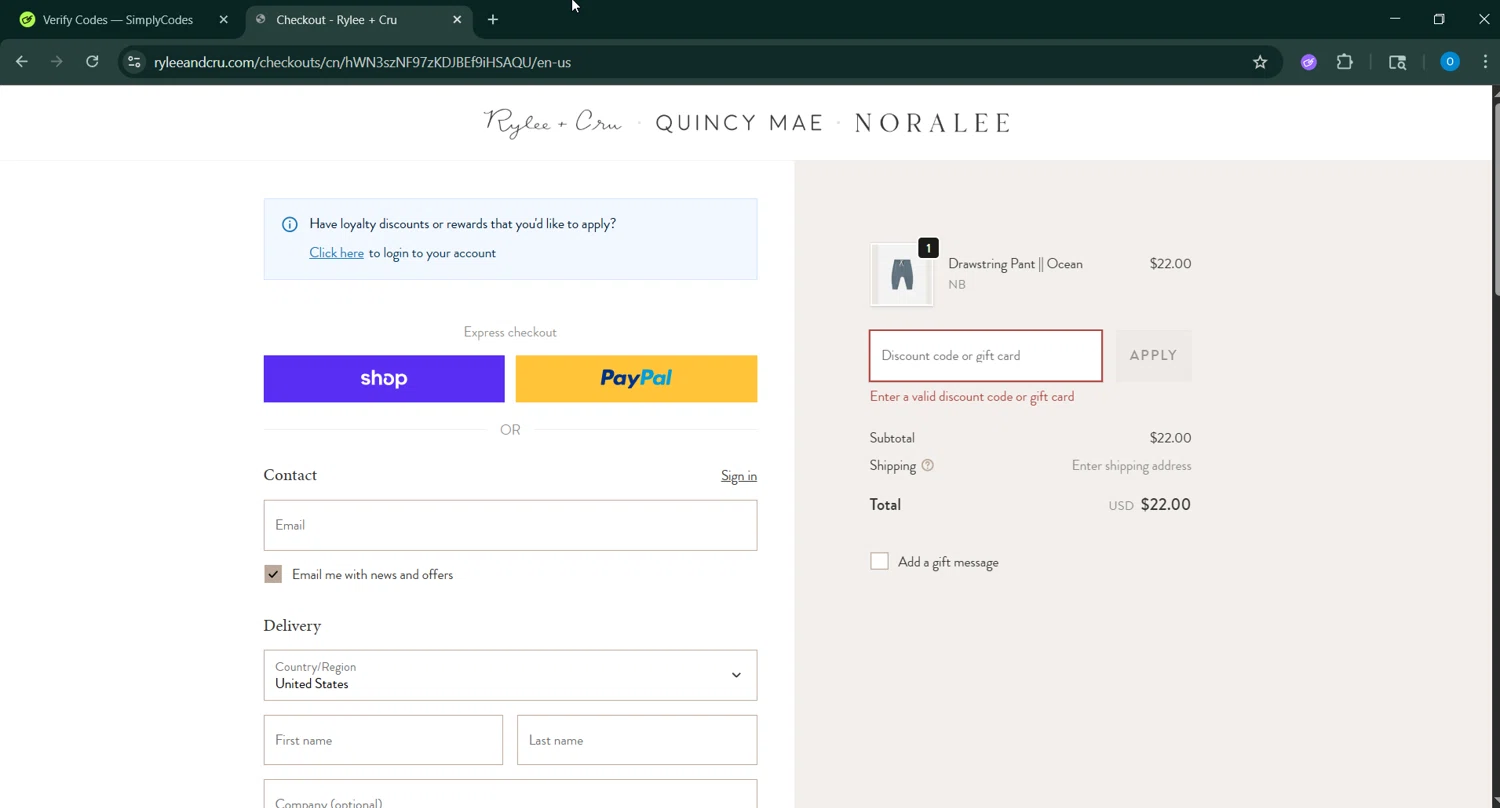The width and height of the screenshot is (1500, 808).
Task: Open a new browser tab
Action: (x=492, y=19)
